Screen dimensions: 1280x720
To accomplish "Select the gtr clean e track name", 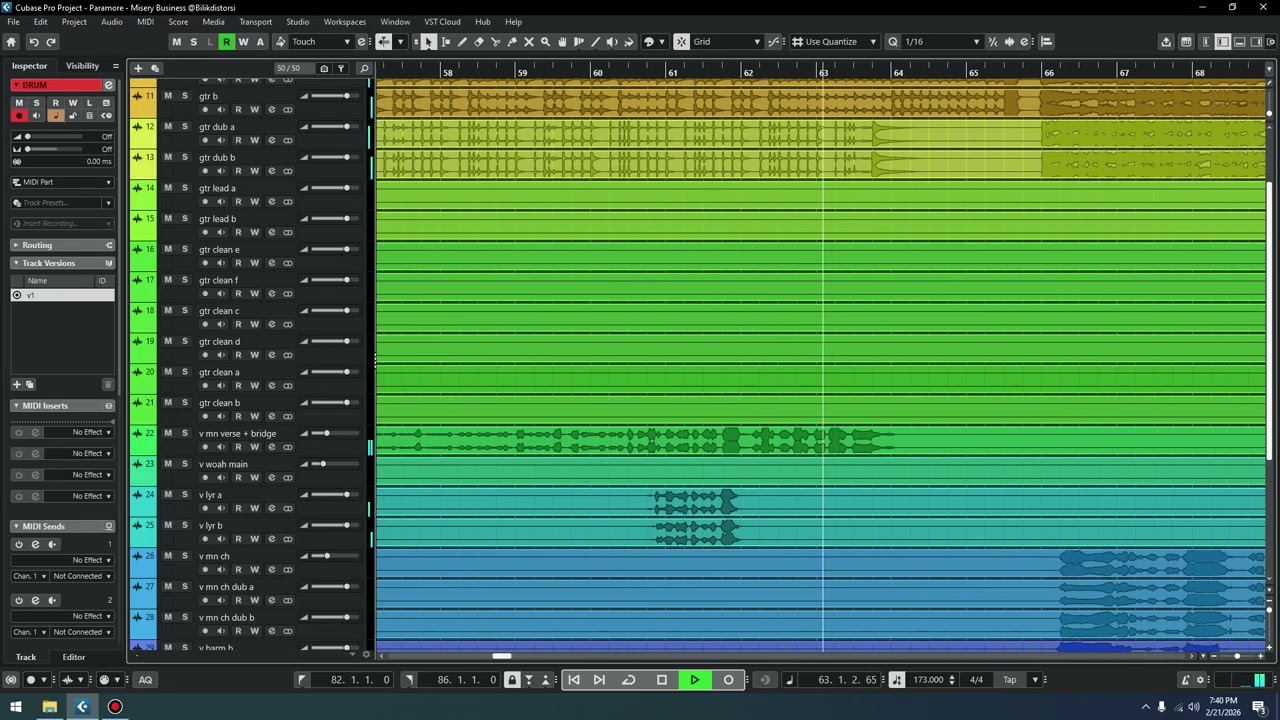I will point(219,250).
